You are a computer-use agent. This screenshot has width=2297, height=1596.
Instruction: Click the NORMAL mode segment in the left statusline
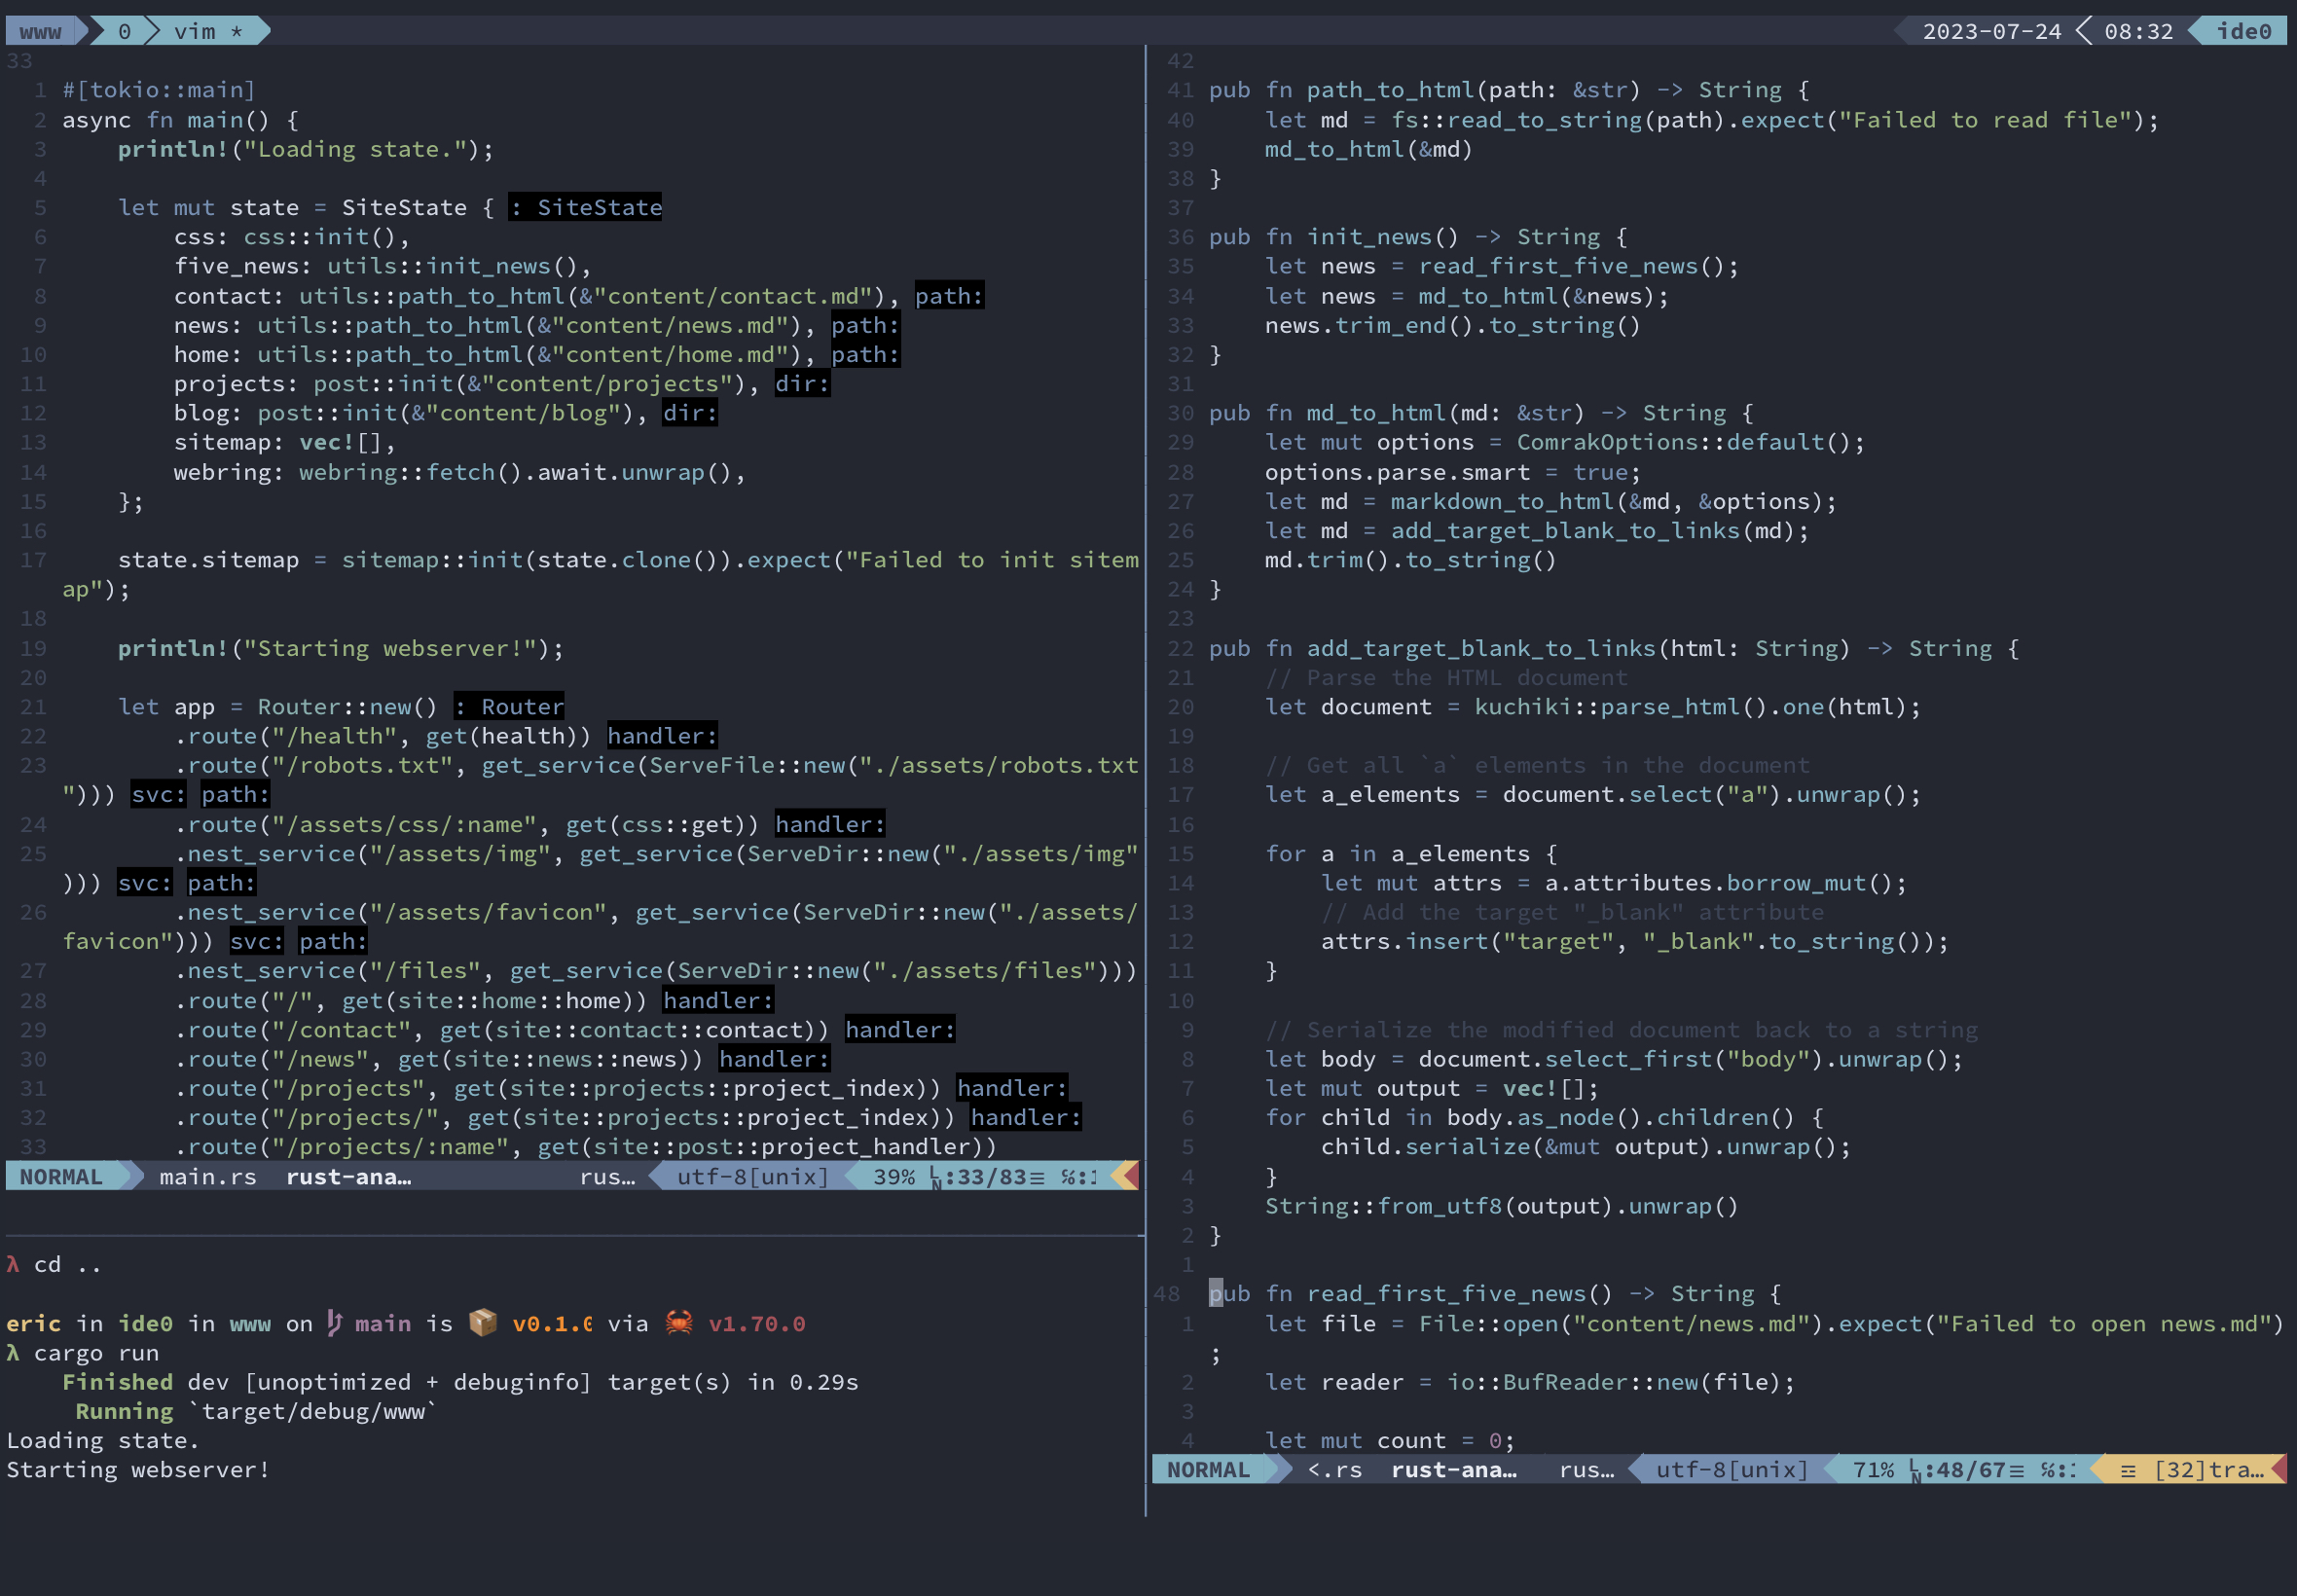(x=62, y=1177)
